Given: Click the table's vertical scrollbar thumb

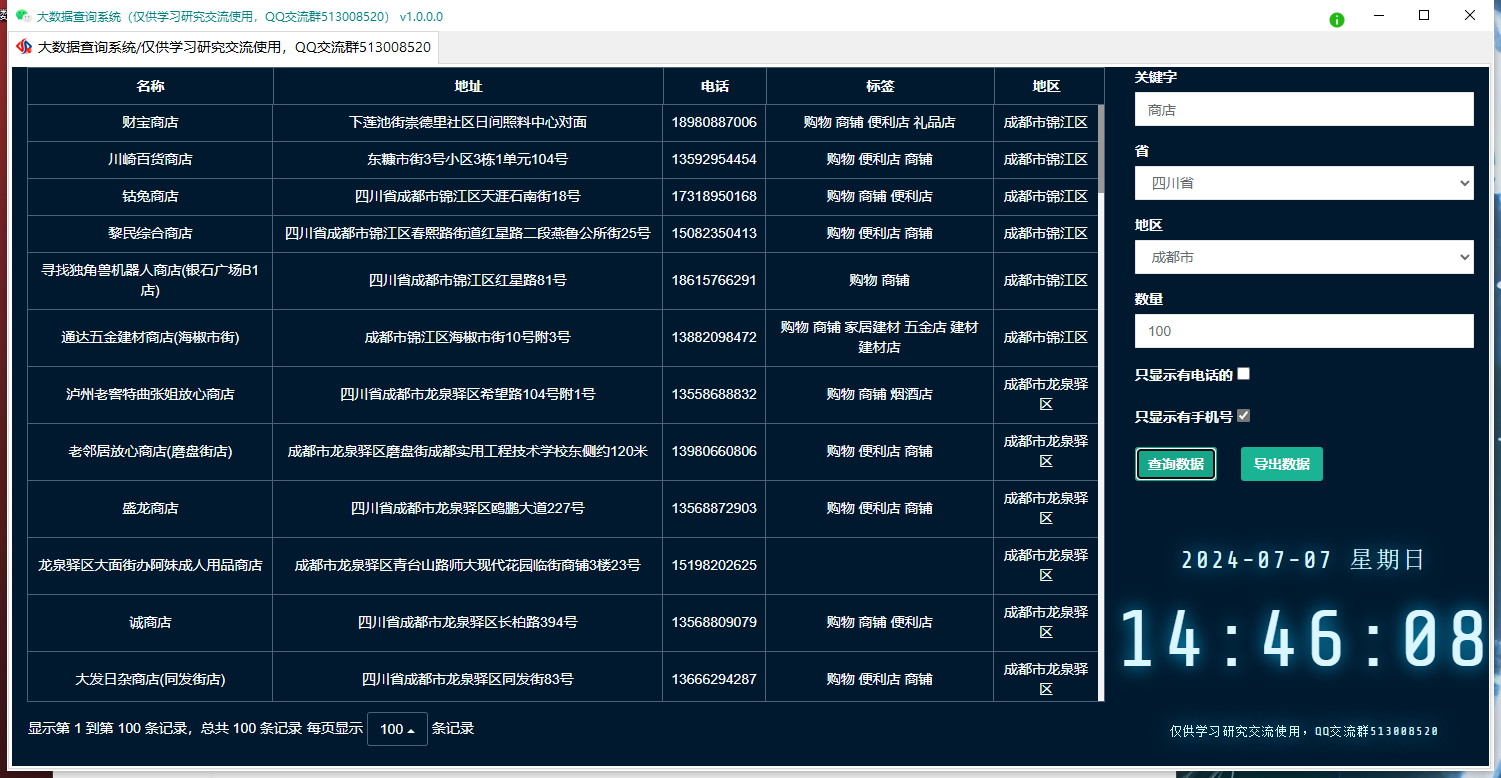Looking at the screenshot, I should click(1101, 148).
